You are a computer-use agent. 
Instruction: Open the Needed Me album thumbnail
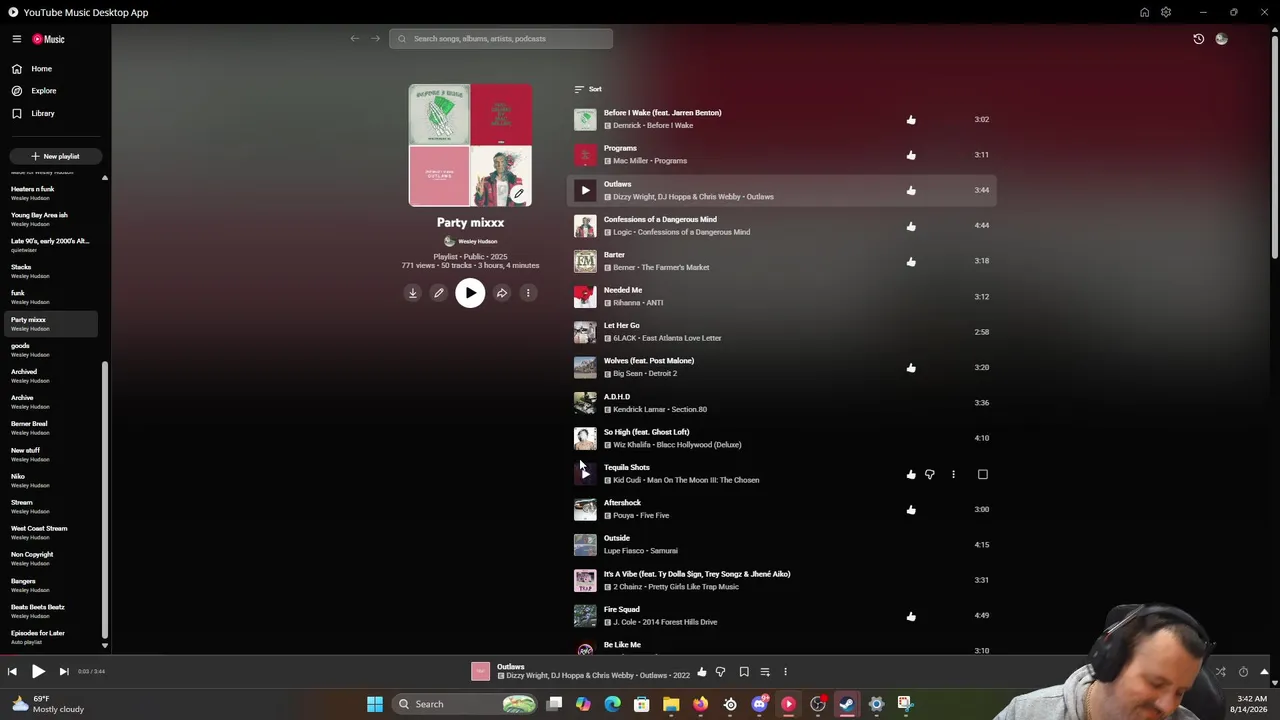[585, 297]
